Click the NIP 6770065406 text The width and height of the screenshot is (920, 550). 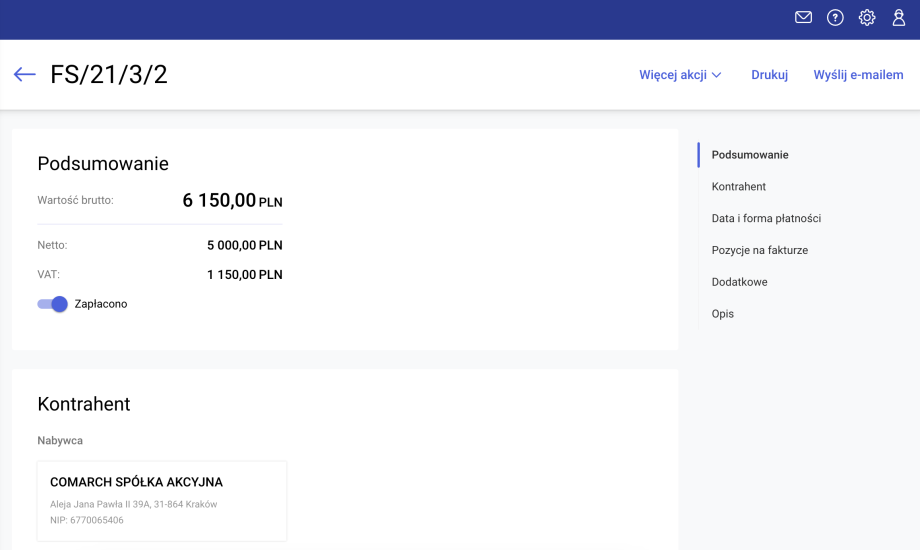(87, 520)
